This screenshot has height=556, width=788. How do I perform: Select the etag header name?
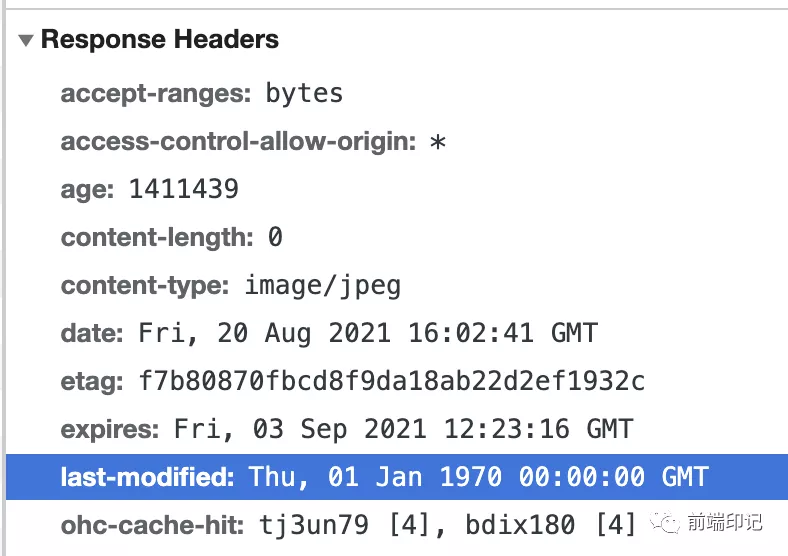[x=91, y=381]
